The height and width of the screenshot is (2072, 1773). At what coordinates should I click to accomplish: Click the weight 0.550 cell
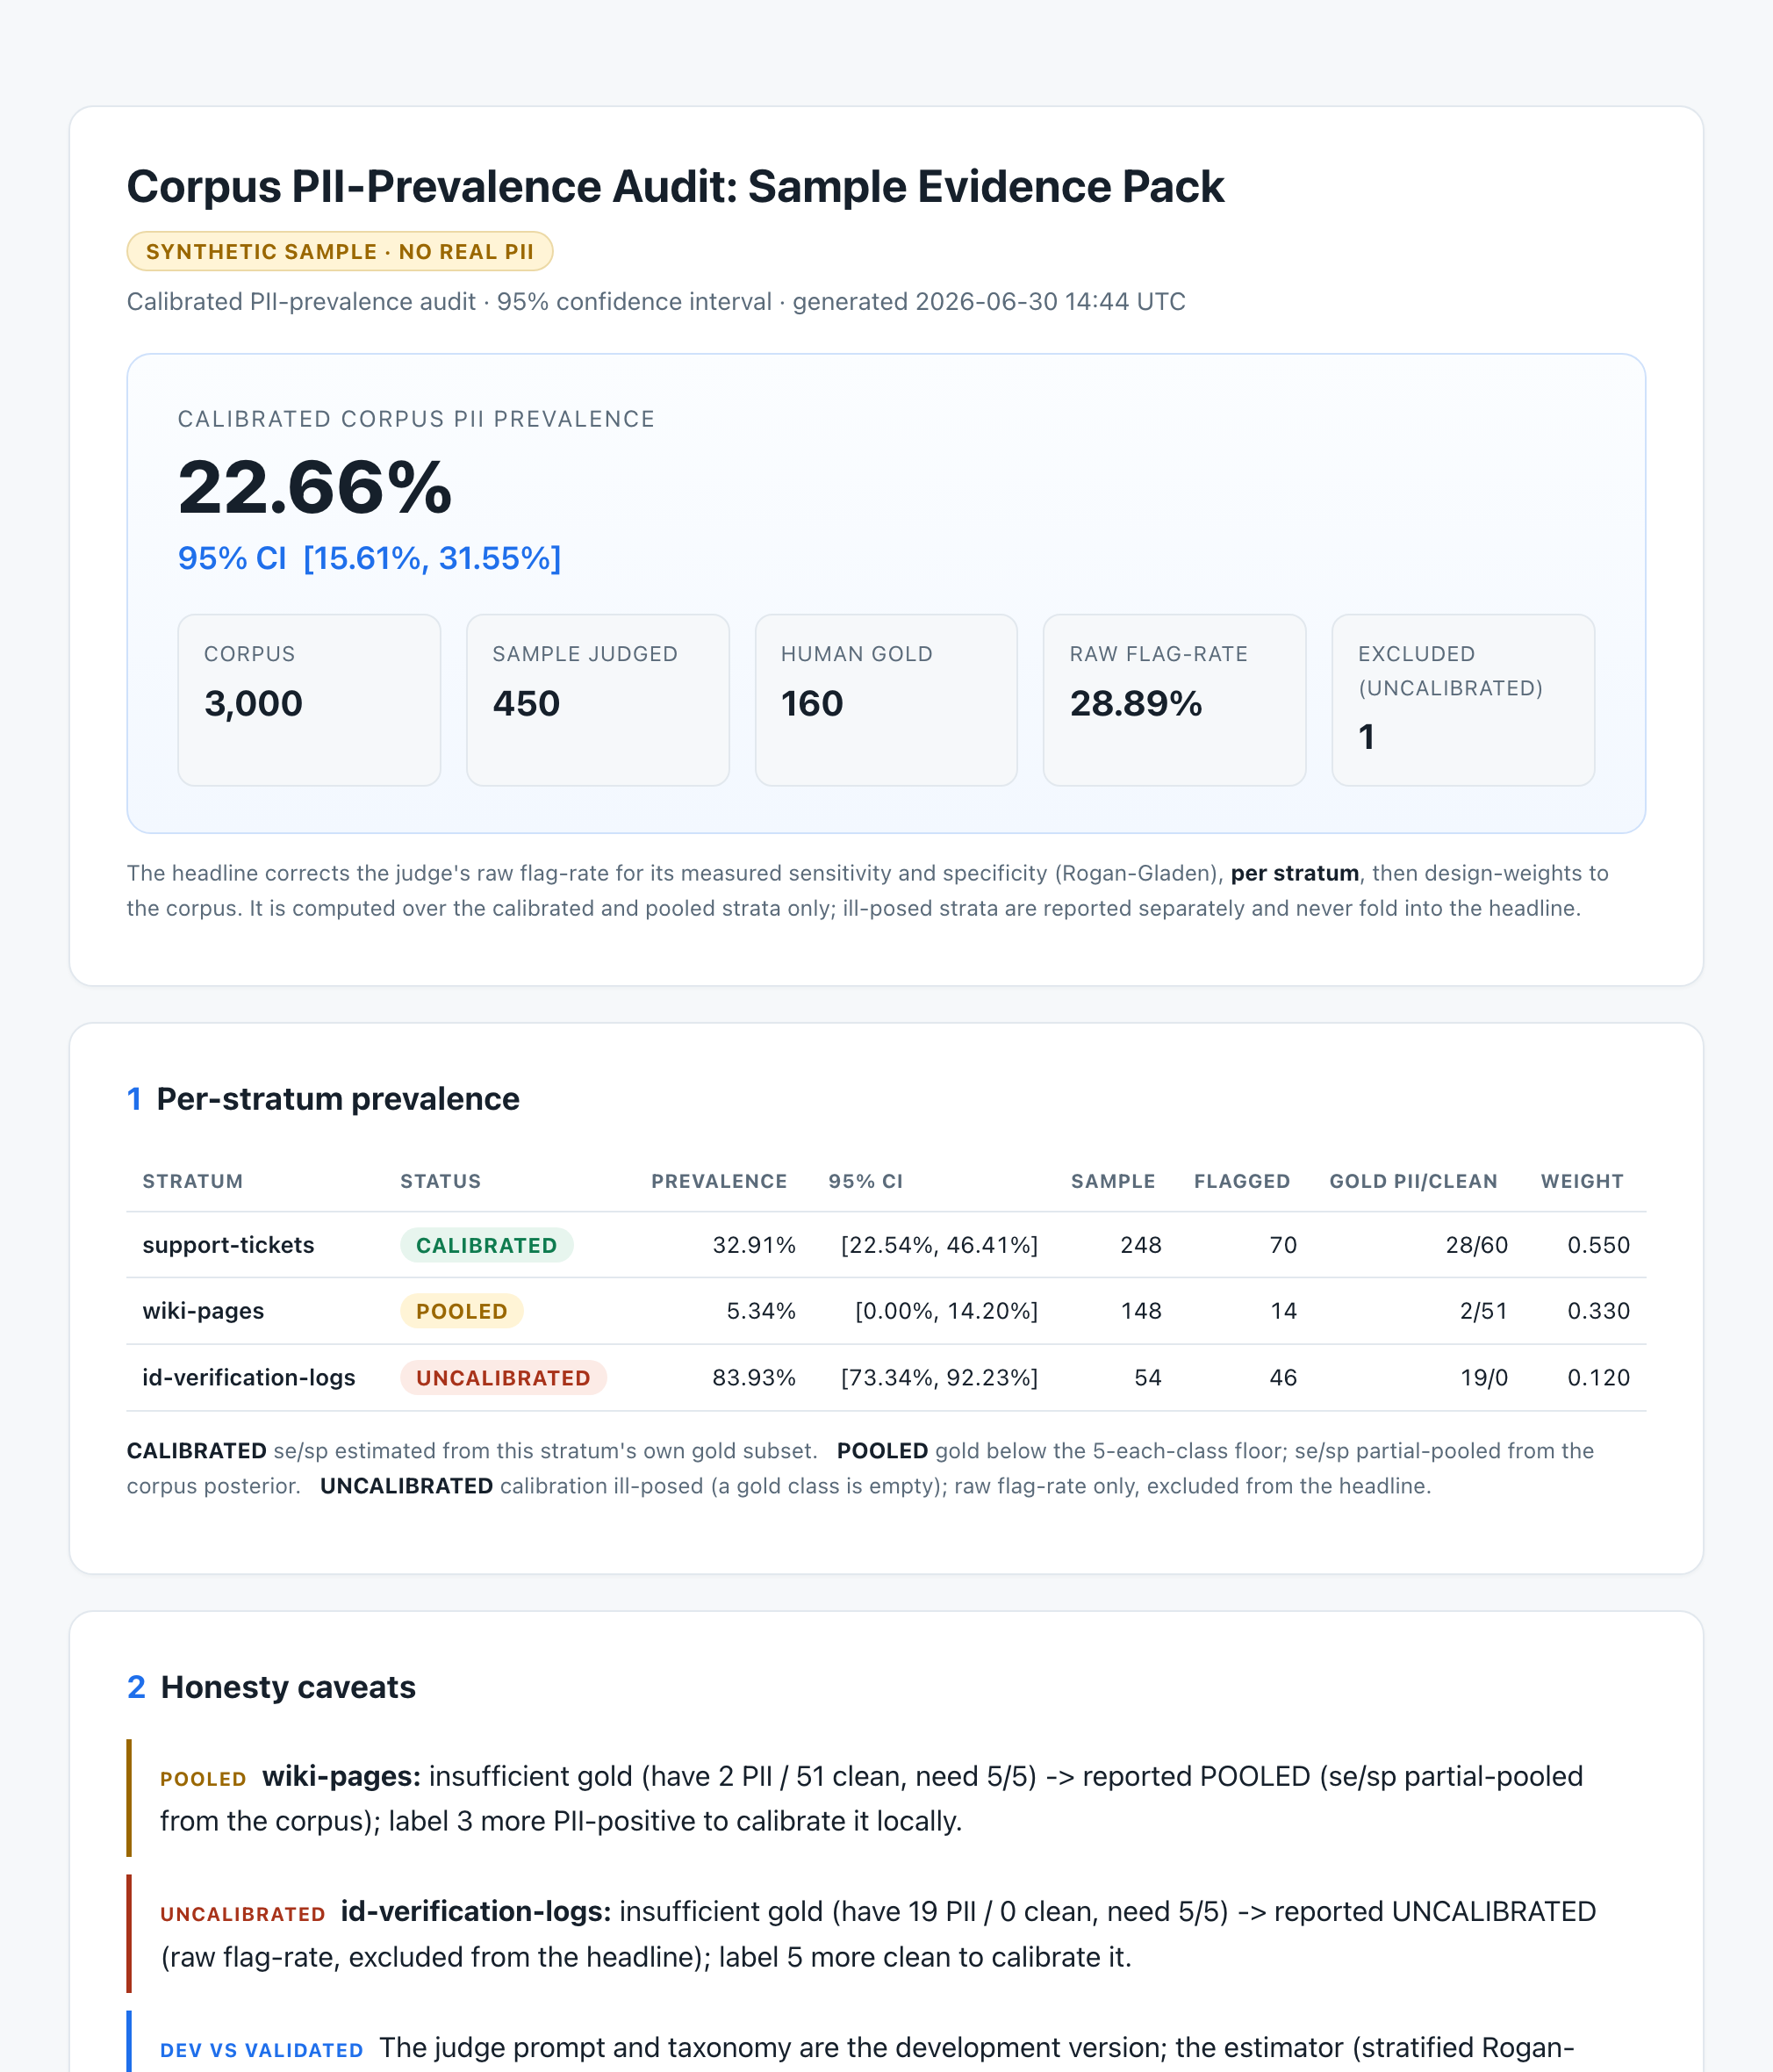1599,1245
